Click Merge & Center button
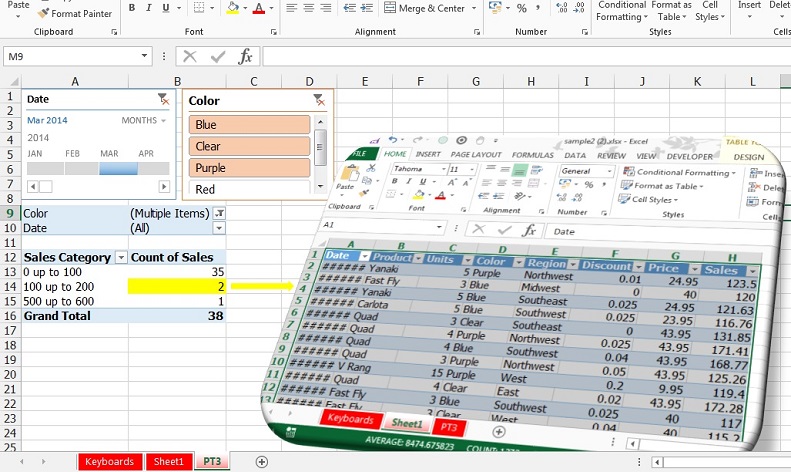Image resolution: width=791 pixels, height=472 pixels. pos(431,8)
